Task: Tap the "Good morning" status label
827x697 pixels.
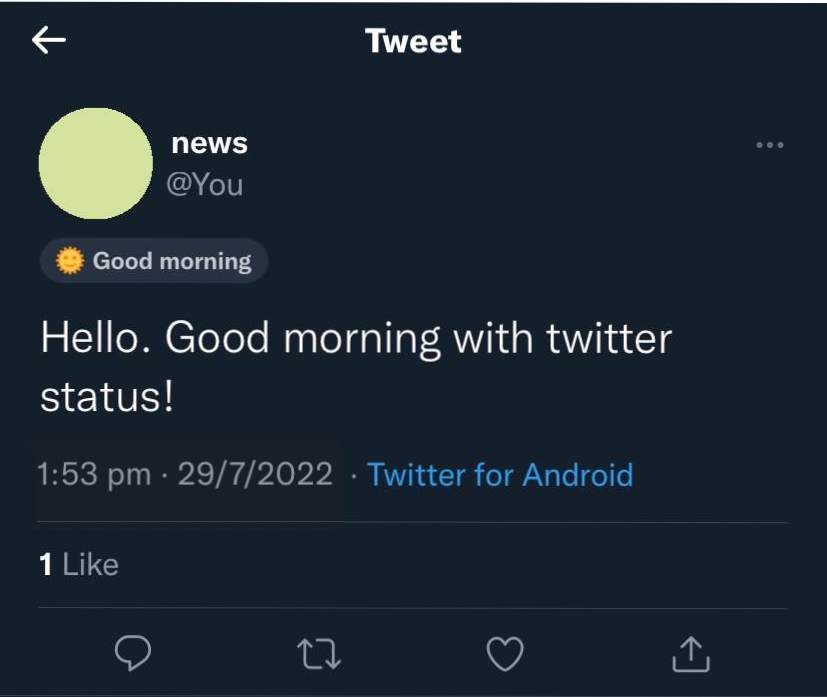Action: pos(172,261)
